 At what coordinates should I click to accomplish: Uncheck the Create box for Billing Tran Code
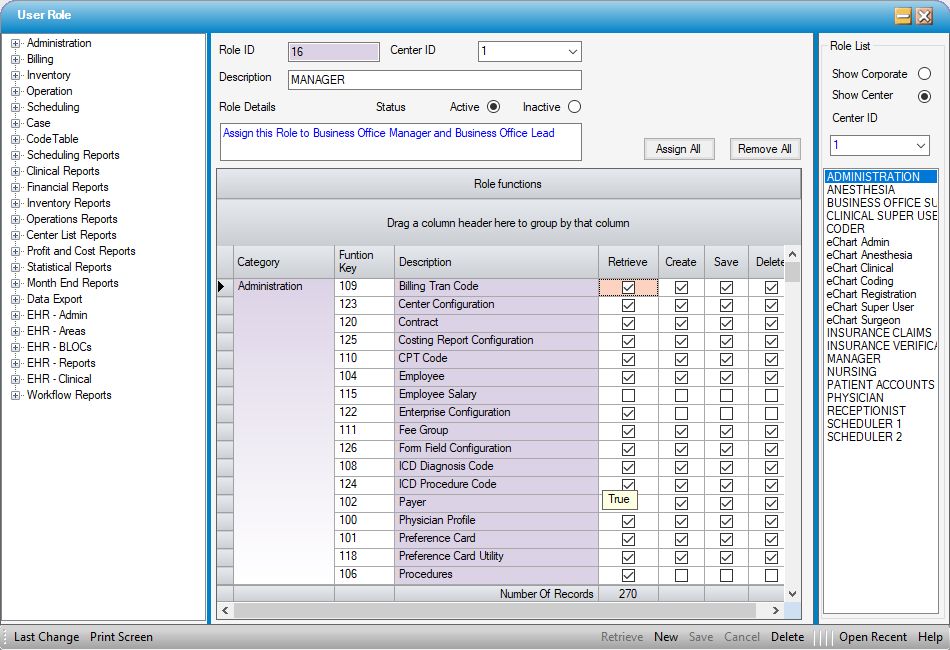[x=681, y=288]
